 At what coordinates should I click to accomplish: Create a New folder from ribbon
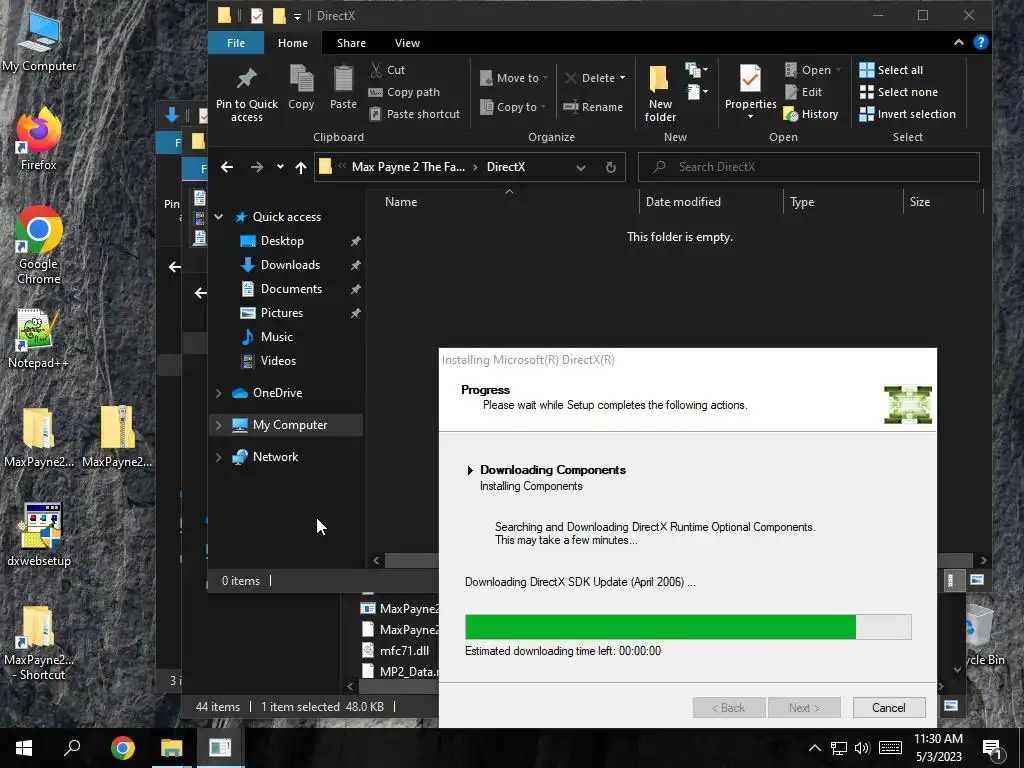coord(660,94)
